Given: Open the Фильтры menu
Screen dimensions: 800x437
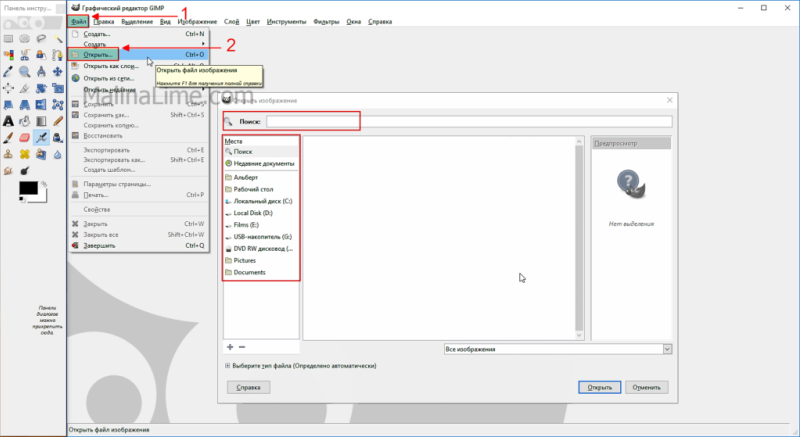Looking at the screenshot, I should [326, 21].
